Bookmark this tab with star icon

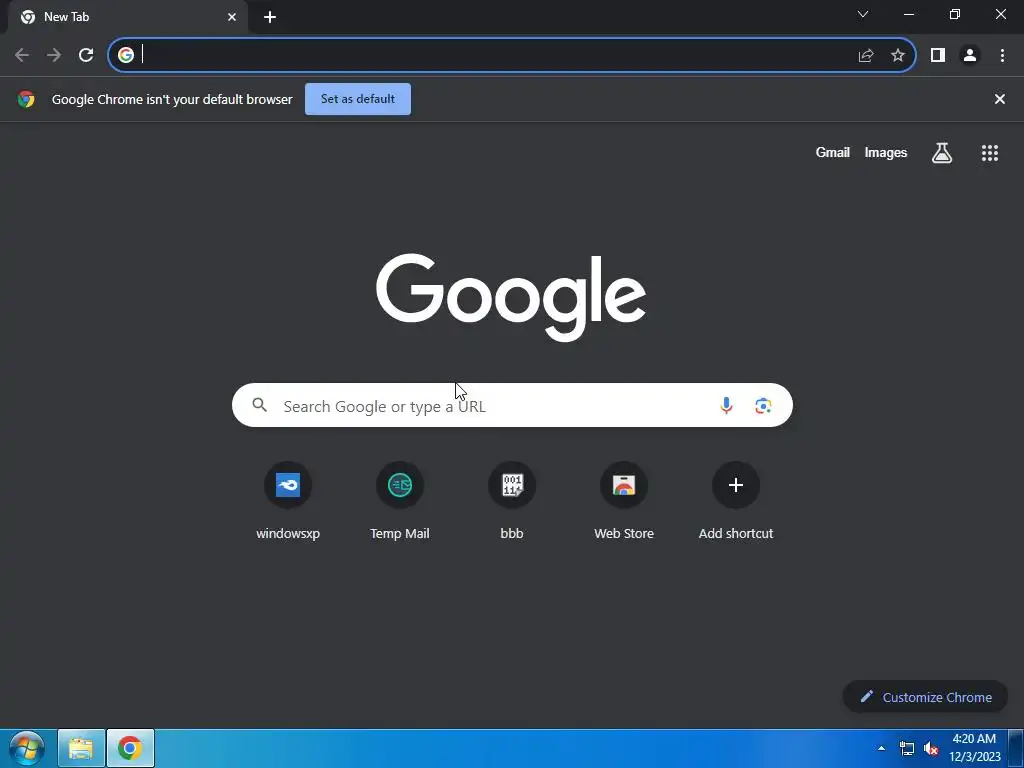click(x=898, y=56)
